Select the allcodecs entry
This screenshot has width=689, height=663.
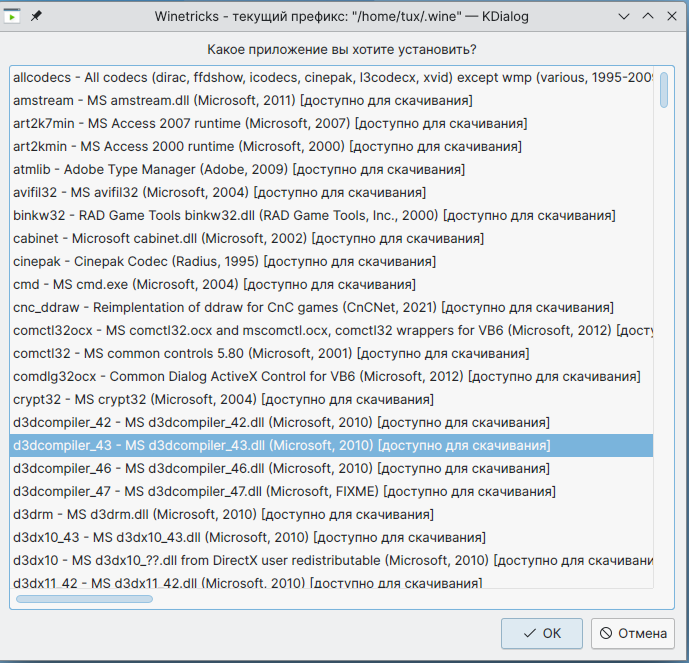coord(330,77)
